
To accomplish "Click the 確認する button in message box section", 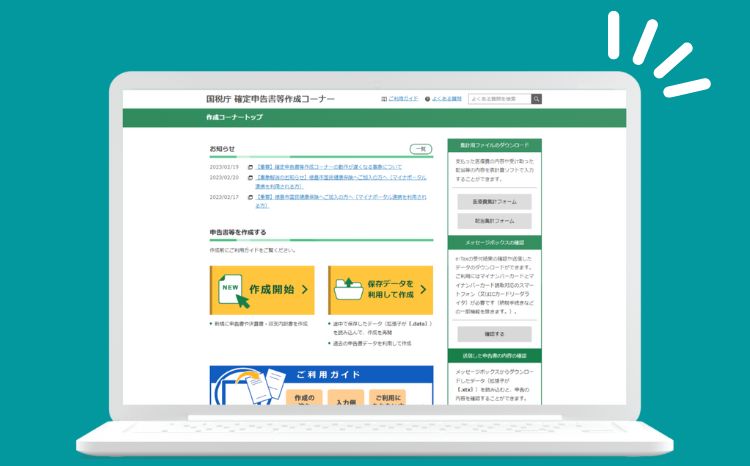I will [494, 334].
